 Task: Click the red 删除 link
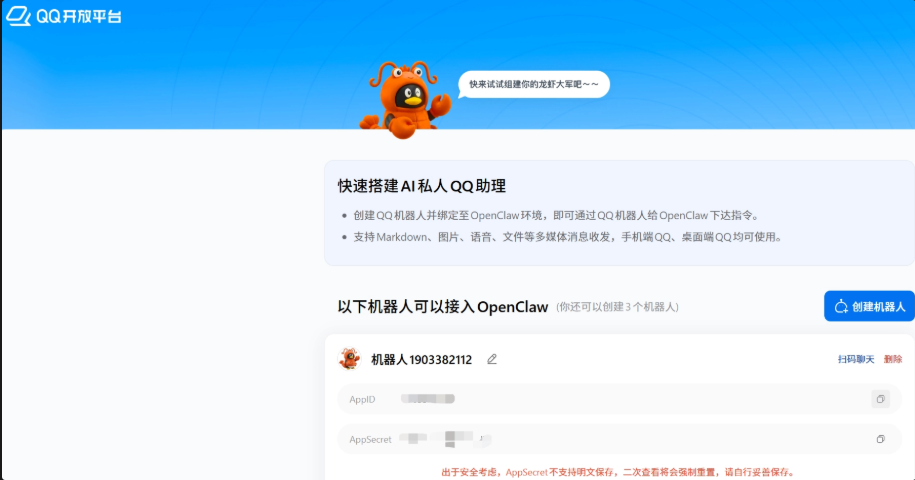(x=893, y=359)
